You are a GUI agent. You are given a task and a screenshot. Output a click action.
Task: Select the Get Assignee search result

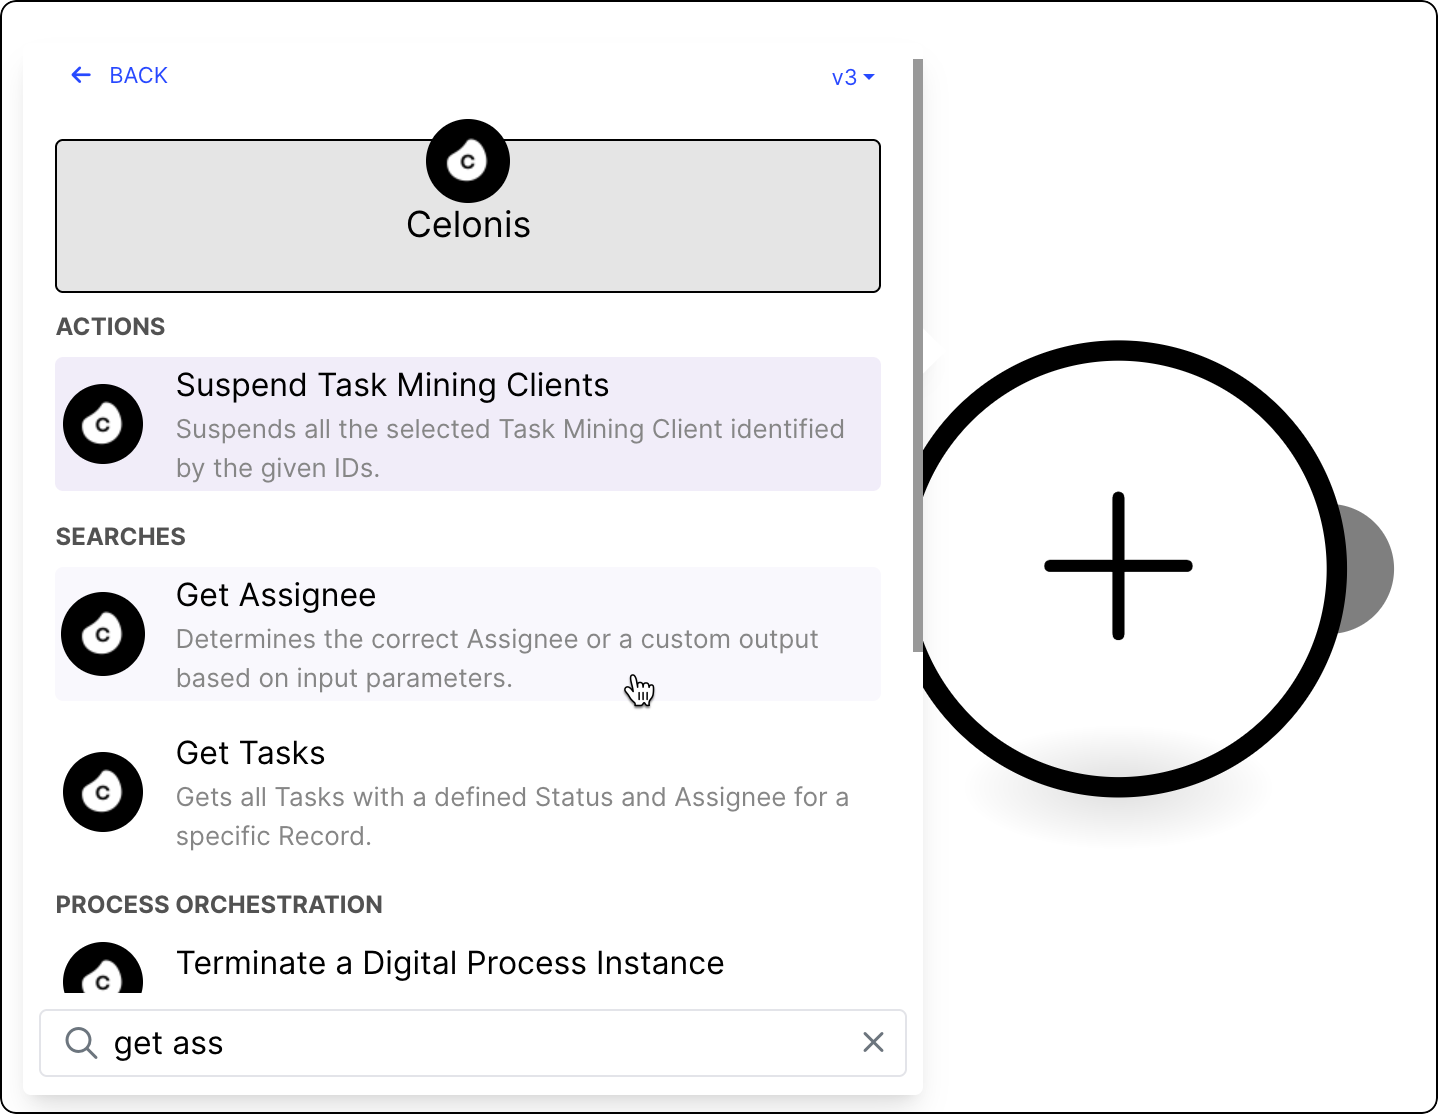pos(467,634)
